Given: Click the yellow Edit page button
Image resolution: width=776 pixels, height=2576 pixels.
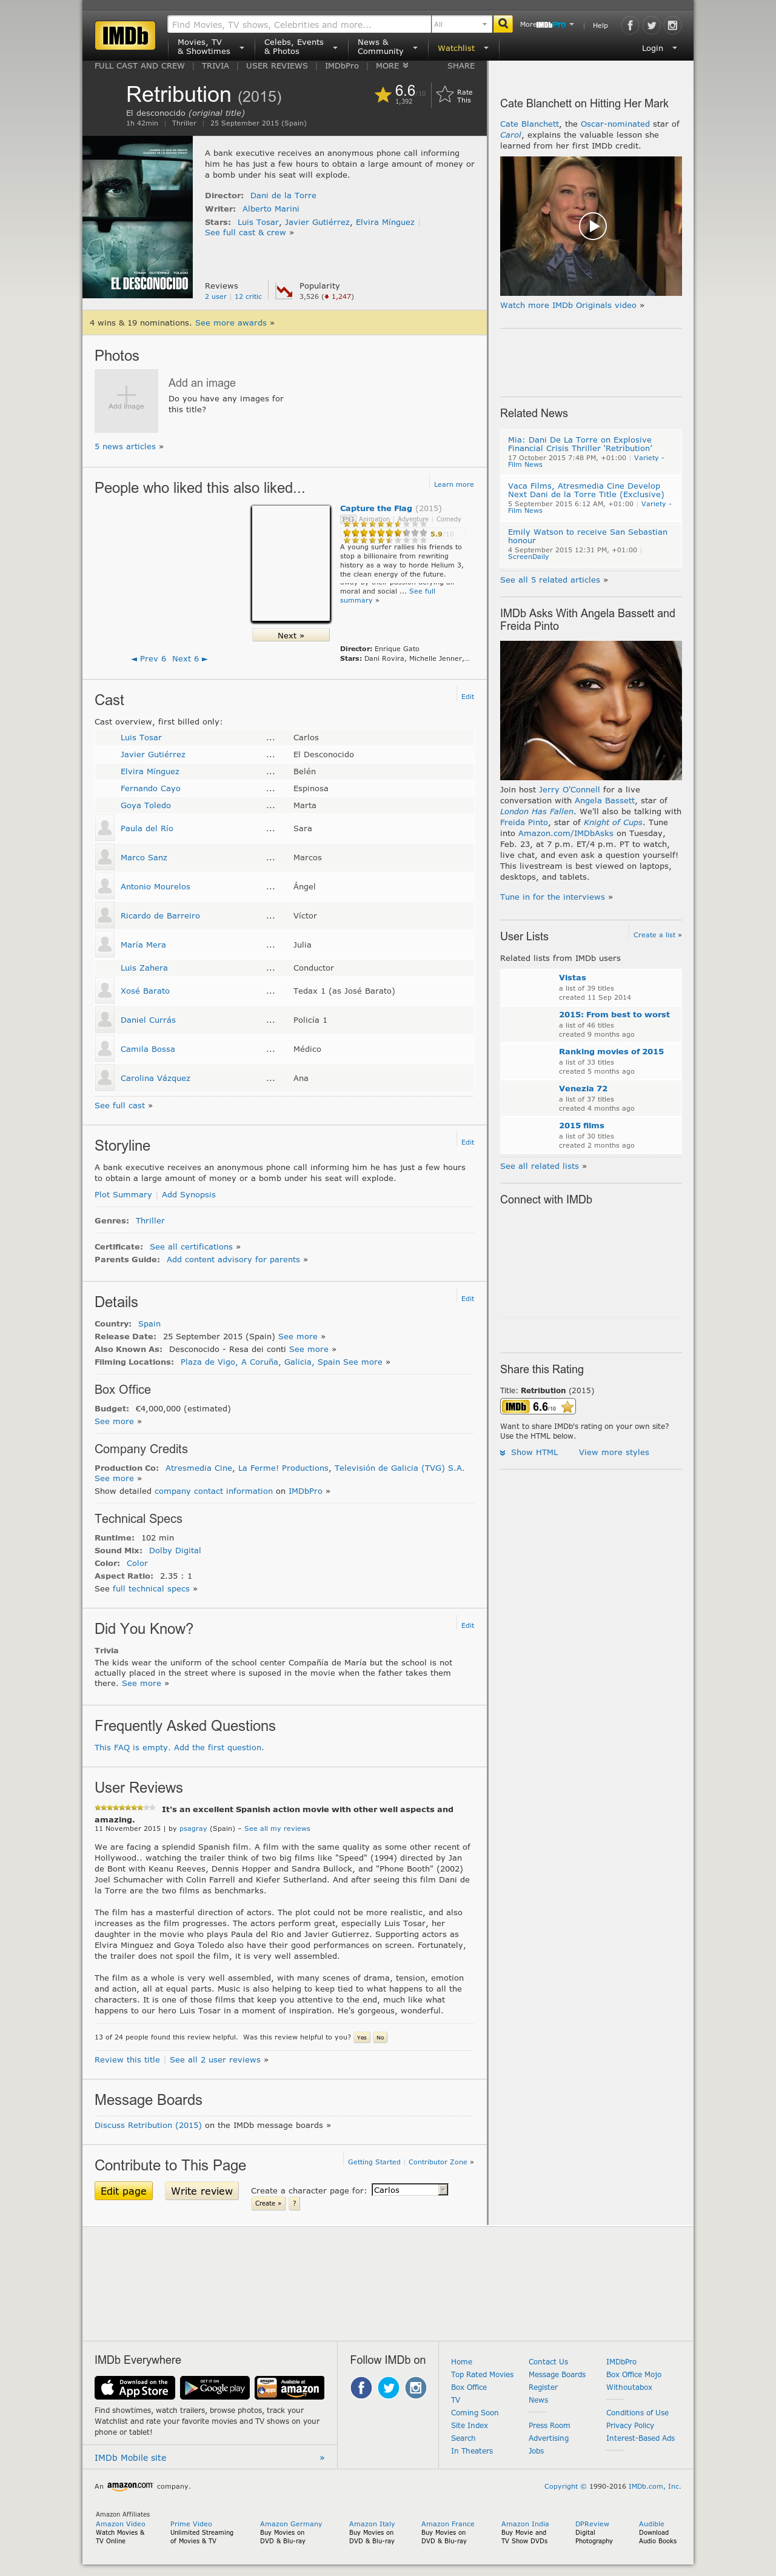Looking at the screenshot, I should [x=123, y=2191].
